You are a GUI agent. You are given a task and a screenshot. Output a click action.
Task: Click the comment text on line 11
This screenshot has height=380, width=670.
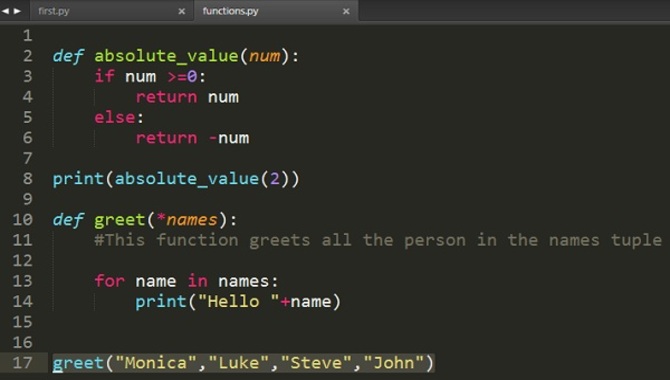click(x=378, y=240)
